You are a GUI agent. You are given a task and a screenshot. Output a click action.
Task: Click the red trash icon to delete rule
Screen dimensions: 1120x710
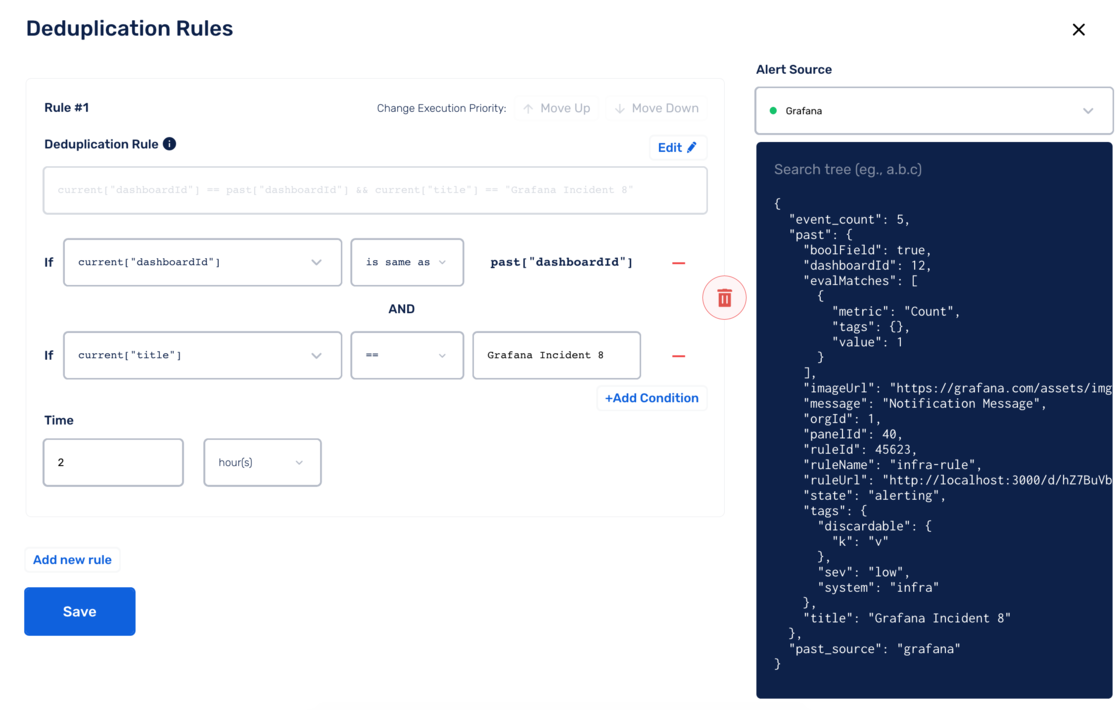pos(724,298)
